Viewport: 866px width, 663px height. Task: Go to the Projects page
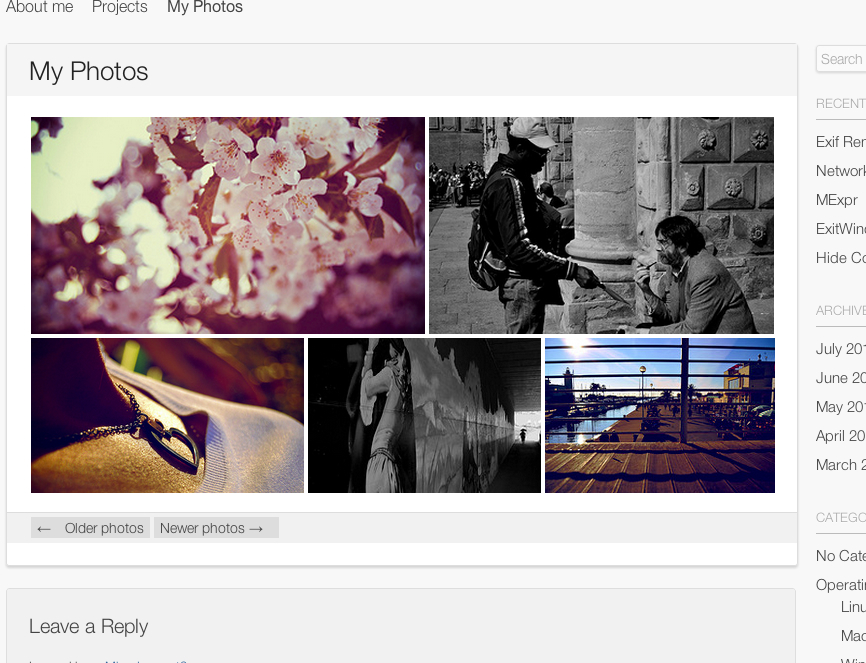119,8
